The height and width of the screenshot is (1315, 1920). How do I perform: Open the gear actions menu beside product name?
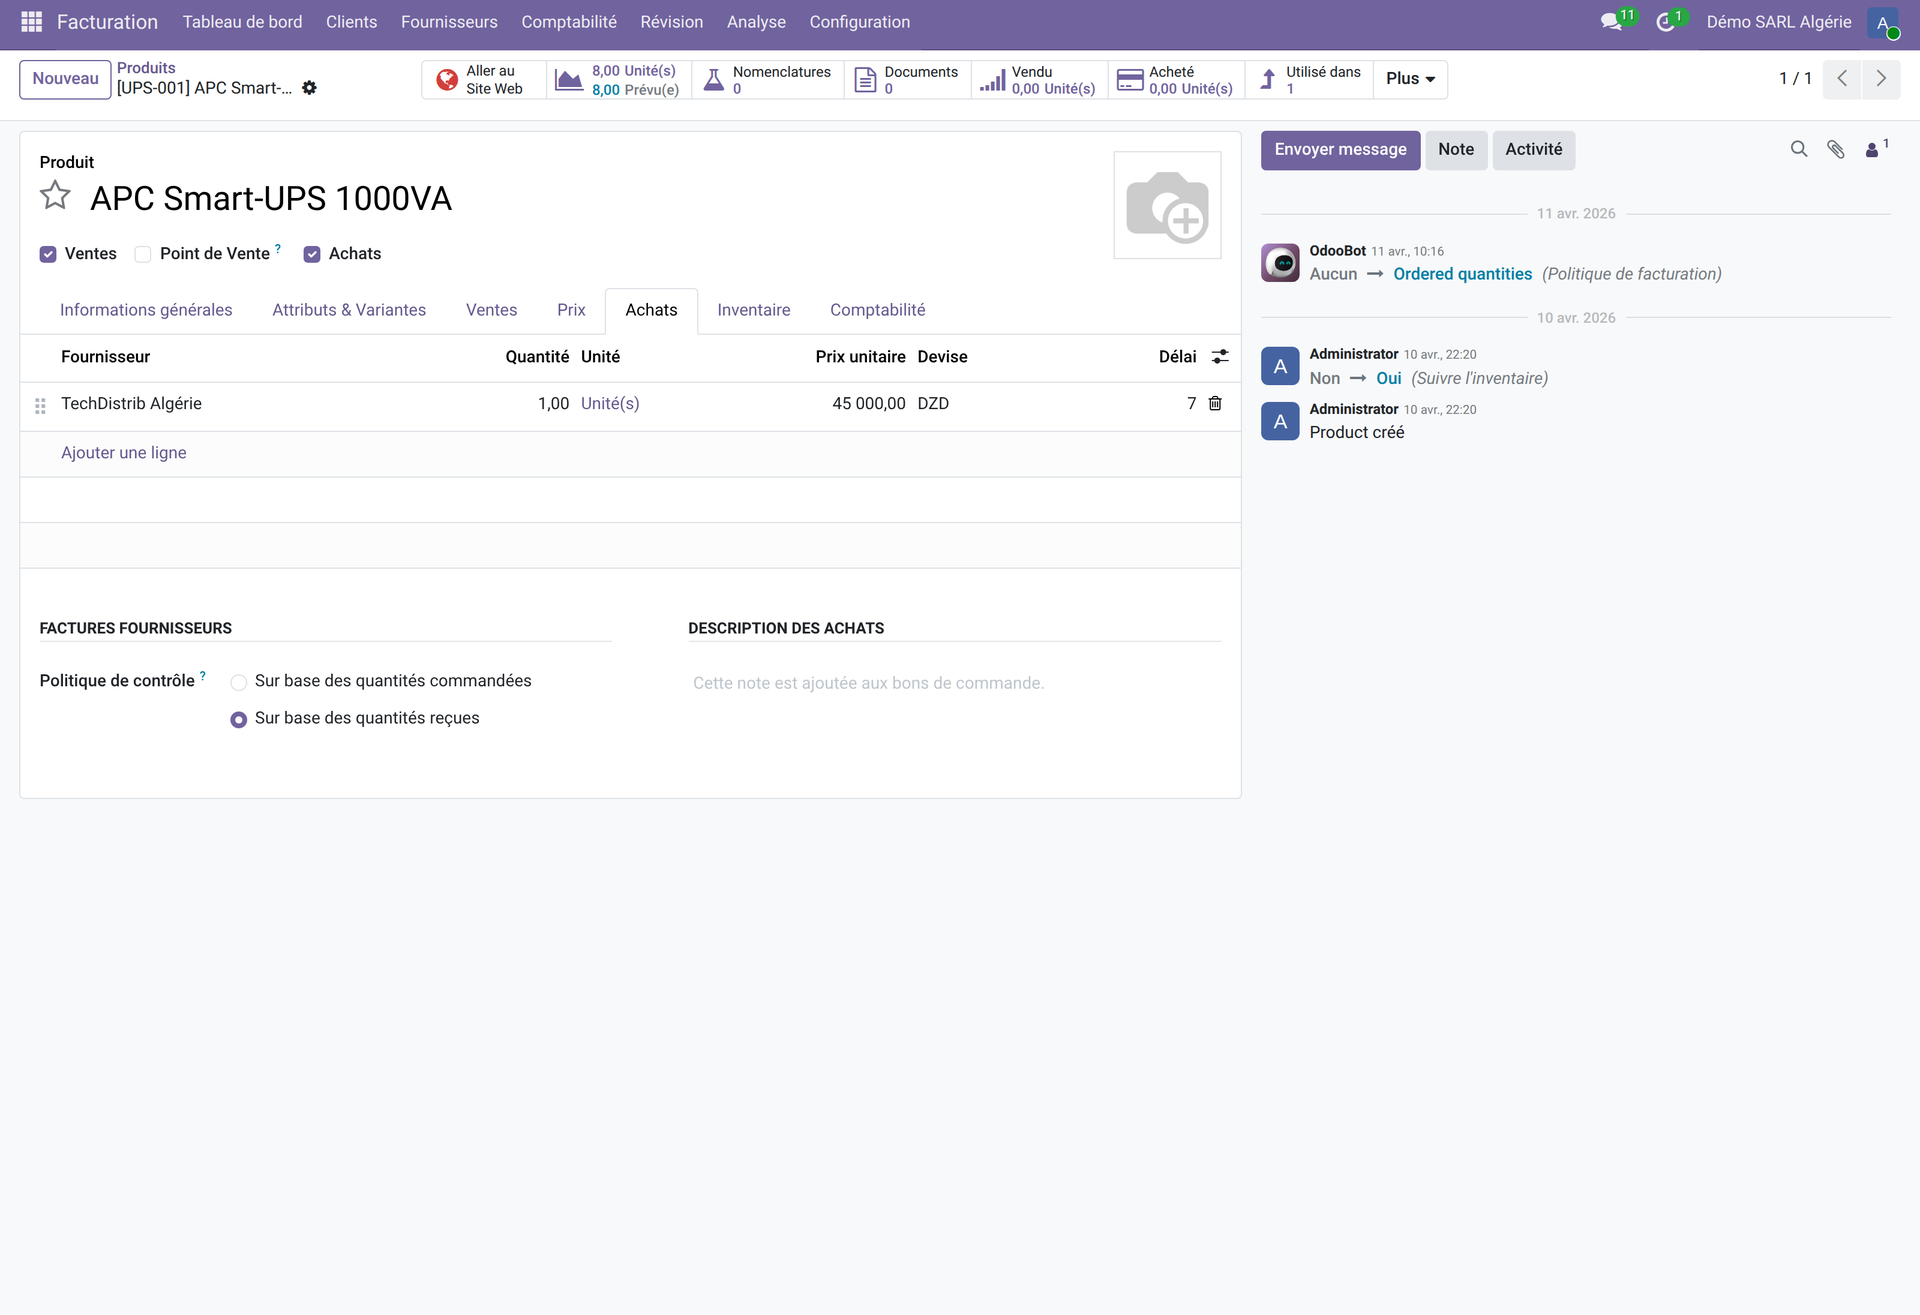coord(310,88)
